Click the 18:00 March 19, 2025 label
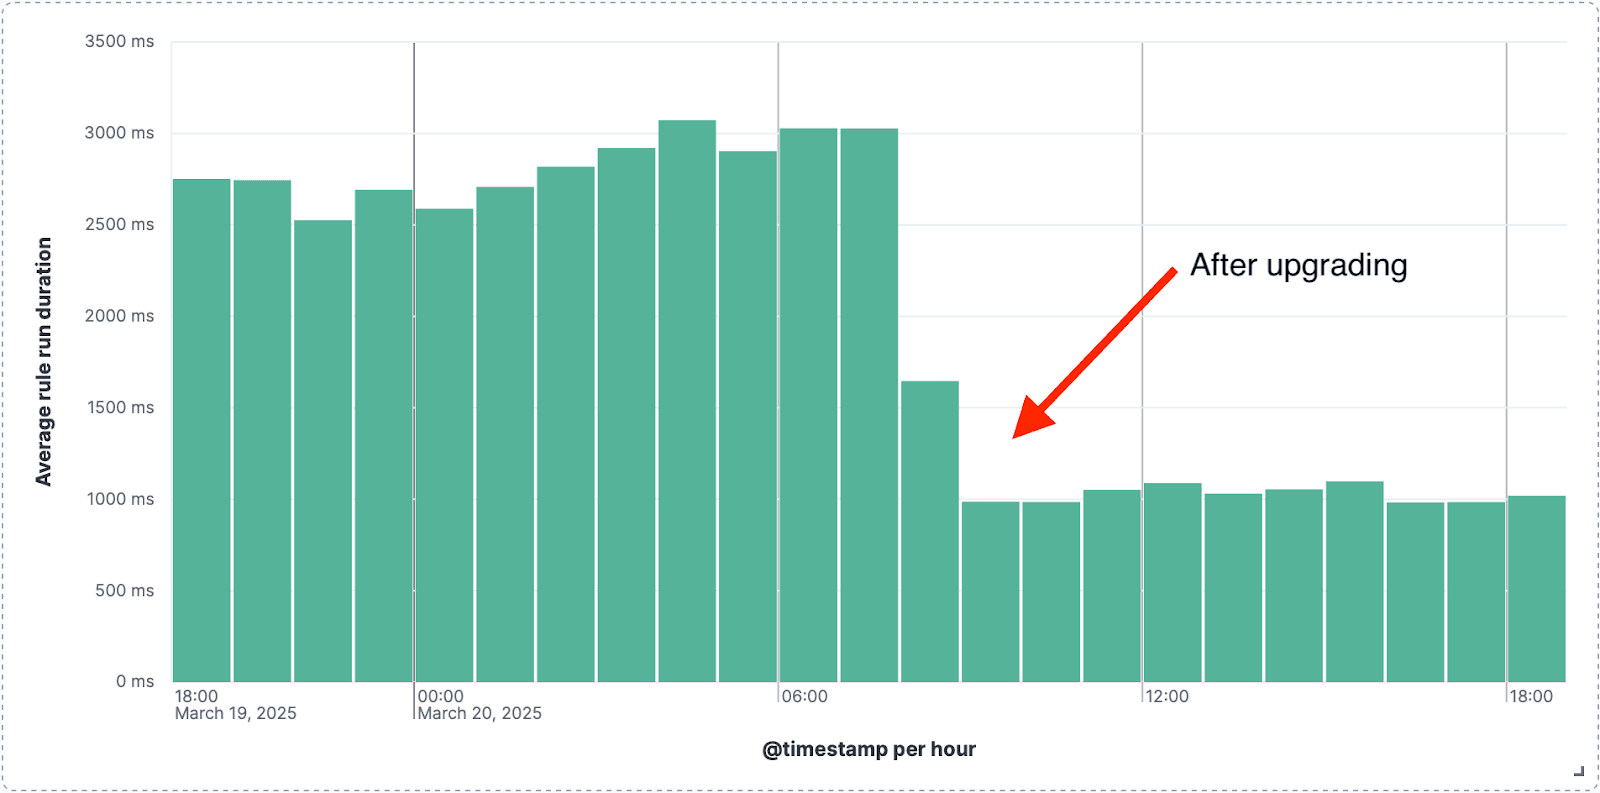Screen dimensions: 1600x793 (236, 705)
